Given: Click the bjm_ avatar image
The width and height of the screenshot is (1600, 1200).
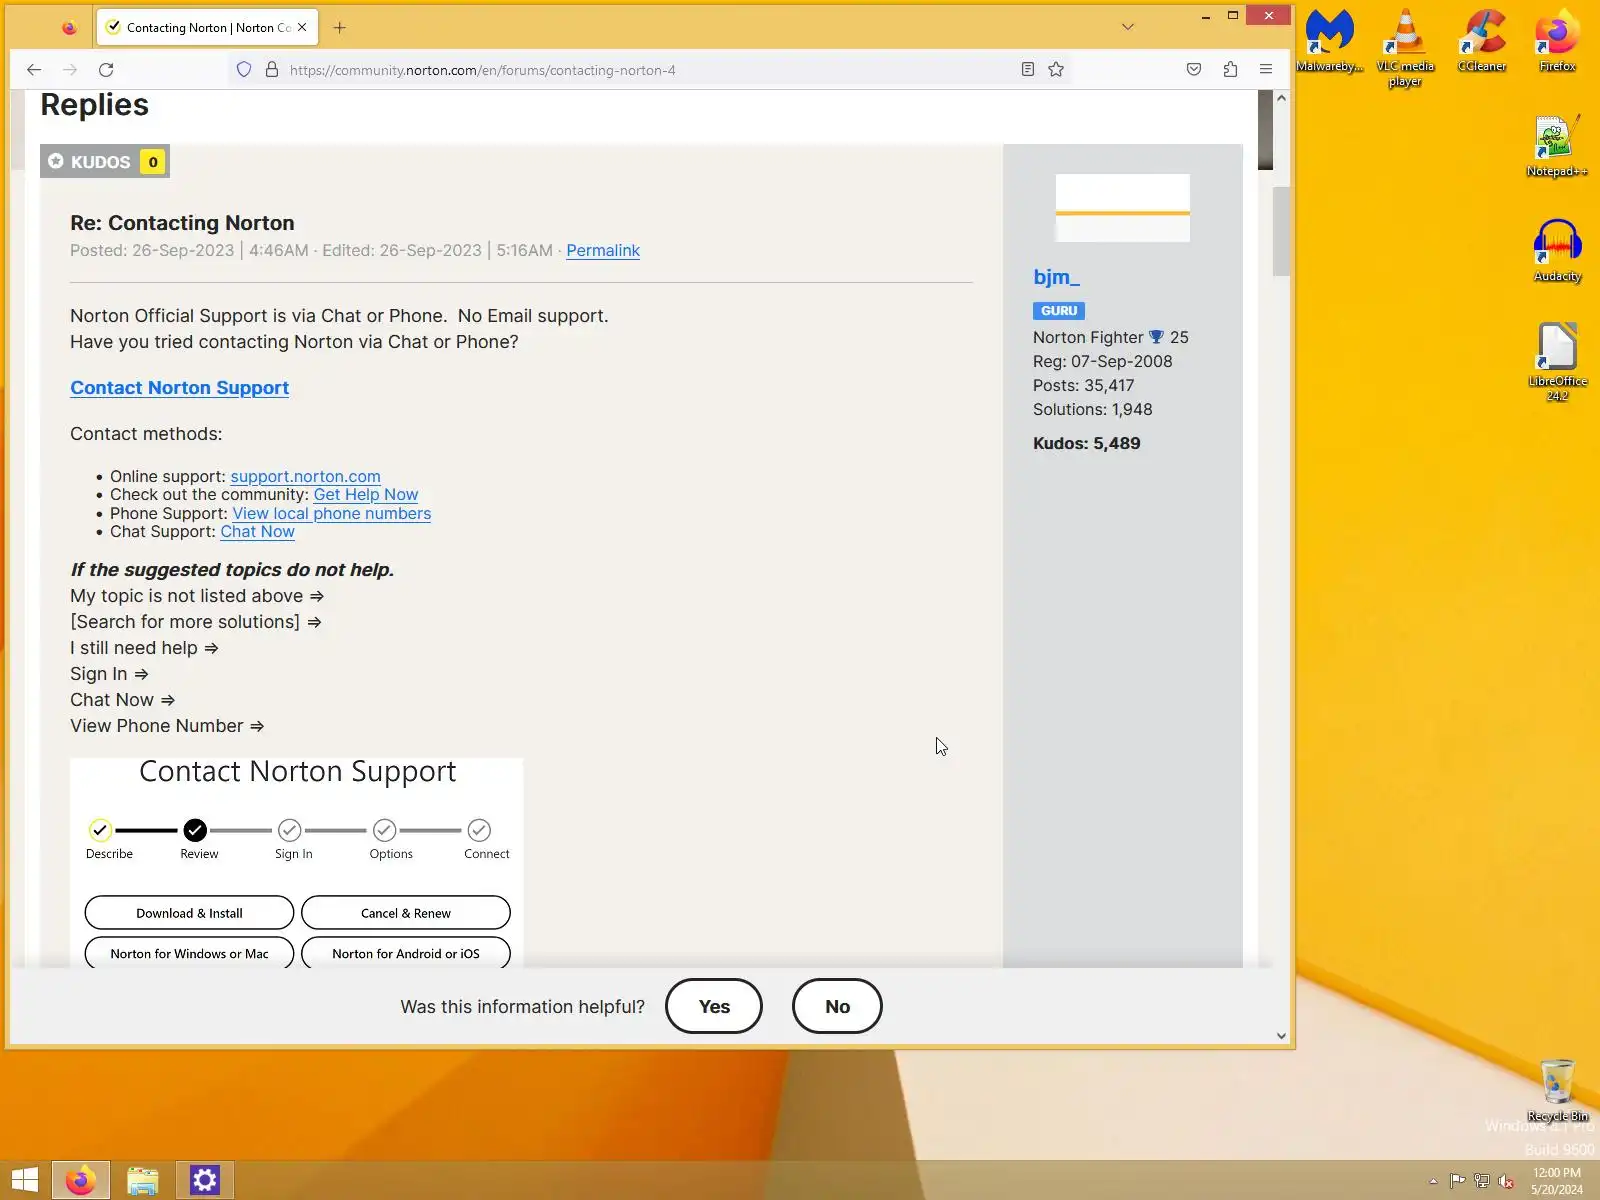Looking at the screenshot, I should 1123,208.
